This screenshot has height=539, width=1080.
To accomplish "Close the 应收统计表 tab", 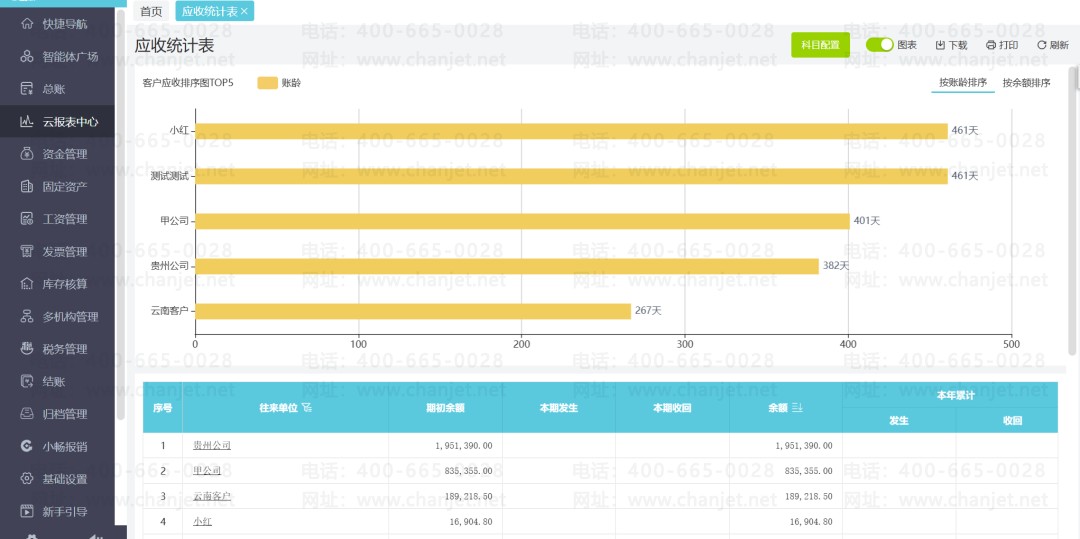I will click(x=245, y=11).
